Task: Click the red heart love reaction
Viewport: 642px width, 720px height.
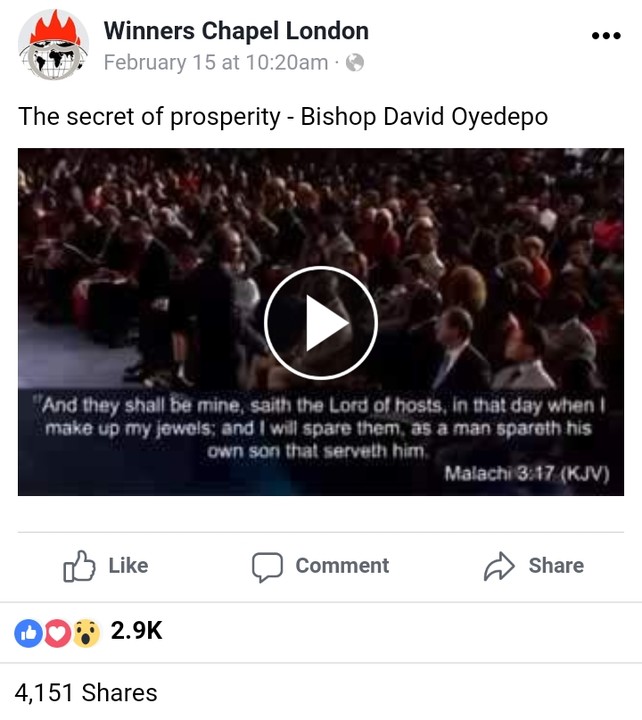Action: (57, 633)
